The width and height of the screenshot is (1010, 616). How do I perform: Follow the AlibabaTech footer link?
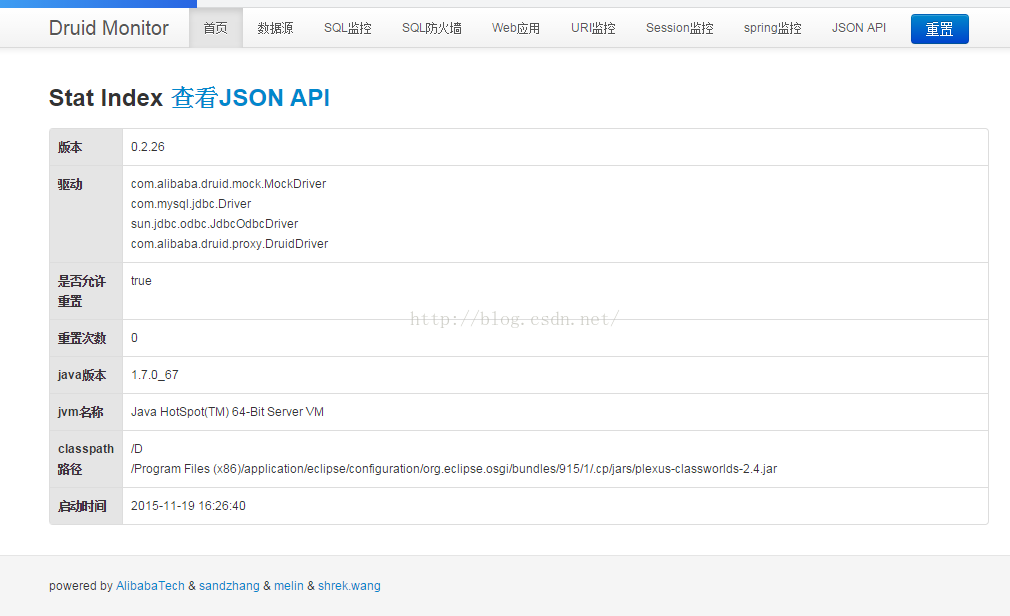[x=150, y=586]
